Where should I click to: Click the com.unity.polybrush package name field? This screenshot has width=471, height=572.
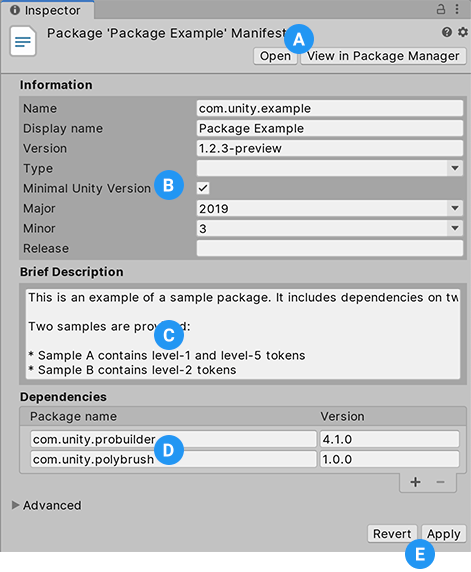(x=173, y=459)
